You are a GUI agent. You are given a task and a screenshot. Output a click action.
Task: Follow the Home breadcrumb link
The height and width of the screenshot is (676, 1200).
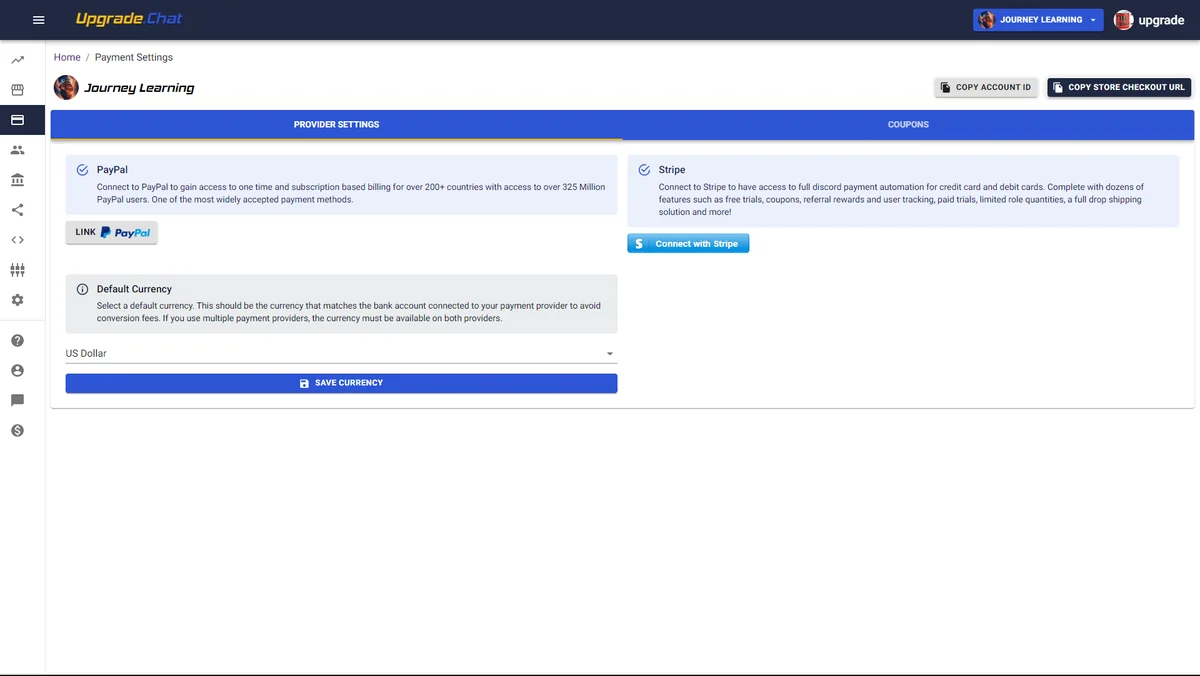pos(67,57)
